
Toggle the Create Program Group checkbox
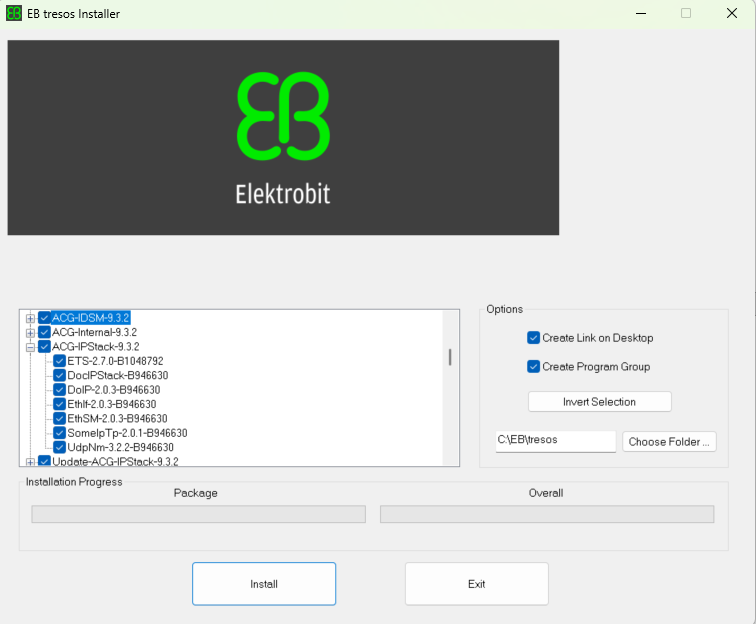(x=534, y=367)
